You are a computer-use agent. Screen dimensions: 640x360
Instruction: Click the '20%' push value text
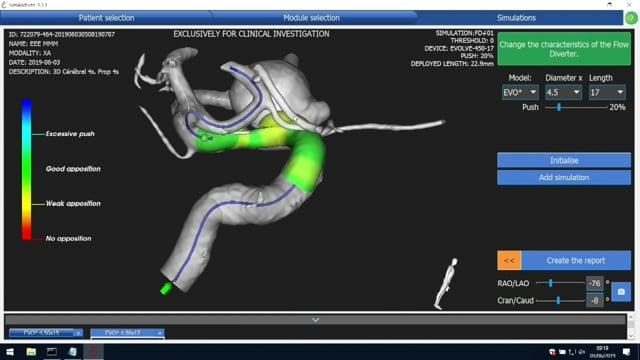(x=617, y=107)
